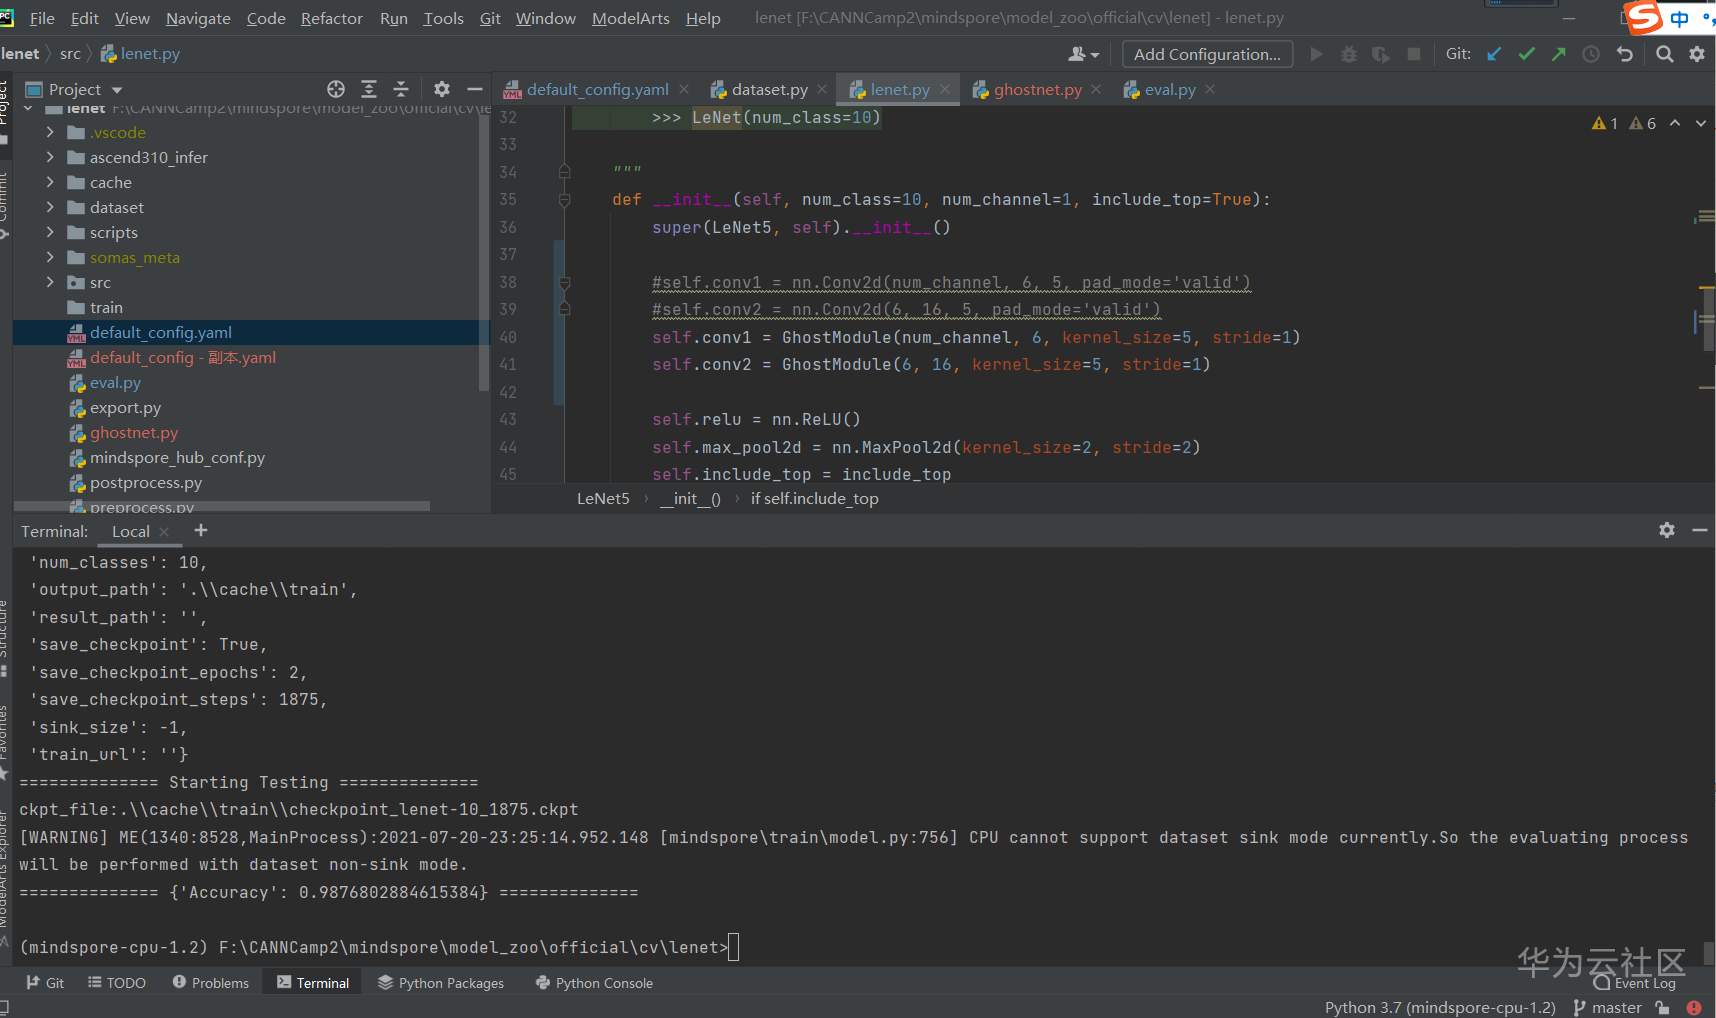Open terminal panel settings gear
Image resolution: width=1716 pixels, height=1018 pixels.
coord(1666,530)
